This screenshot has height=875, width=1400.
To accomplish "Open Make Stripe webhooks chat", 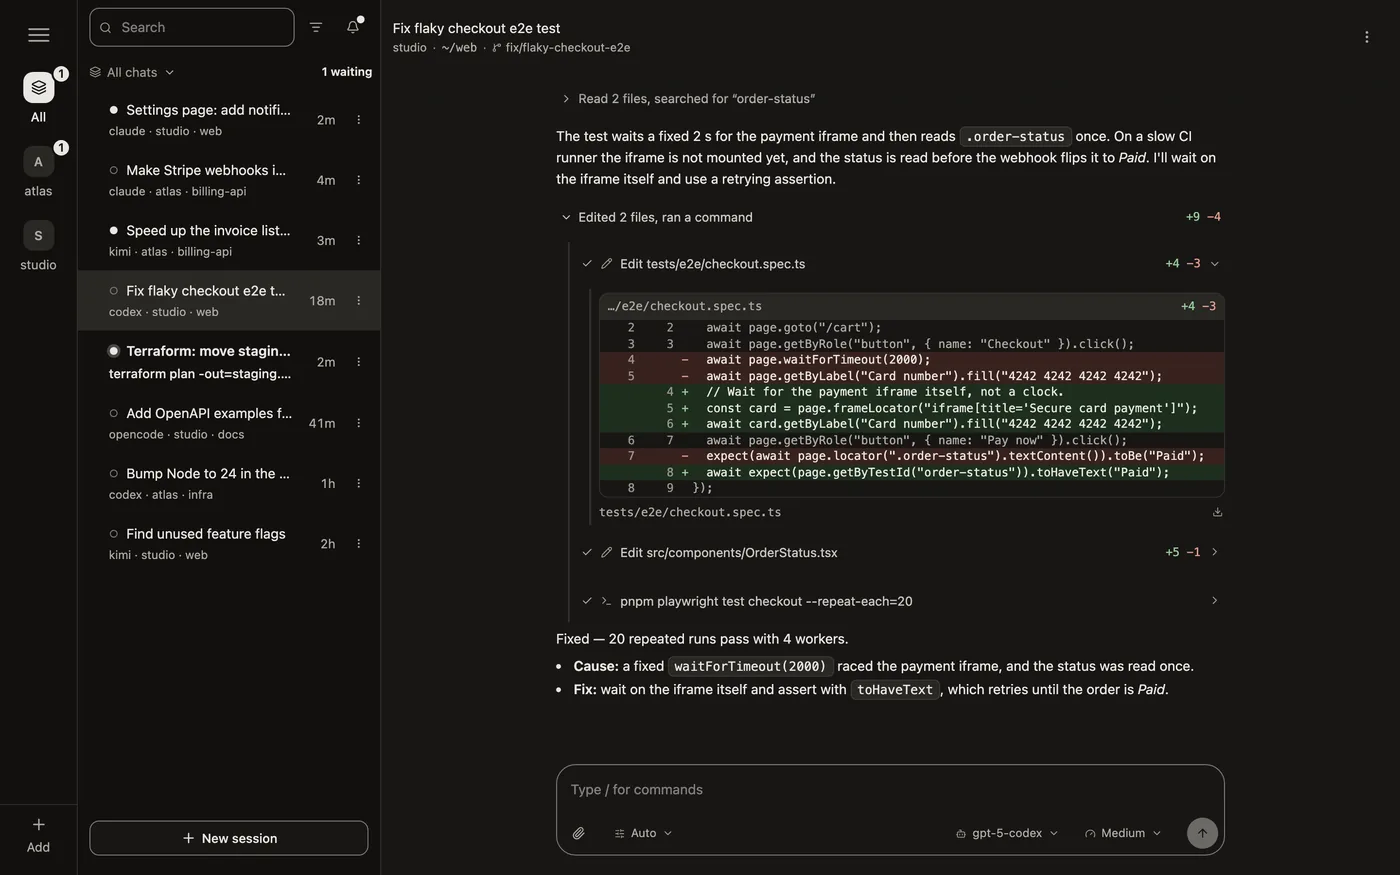I will (x=229, y=180).
